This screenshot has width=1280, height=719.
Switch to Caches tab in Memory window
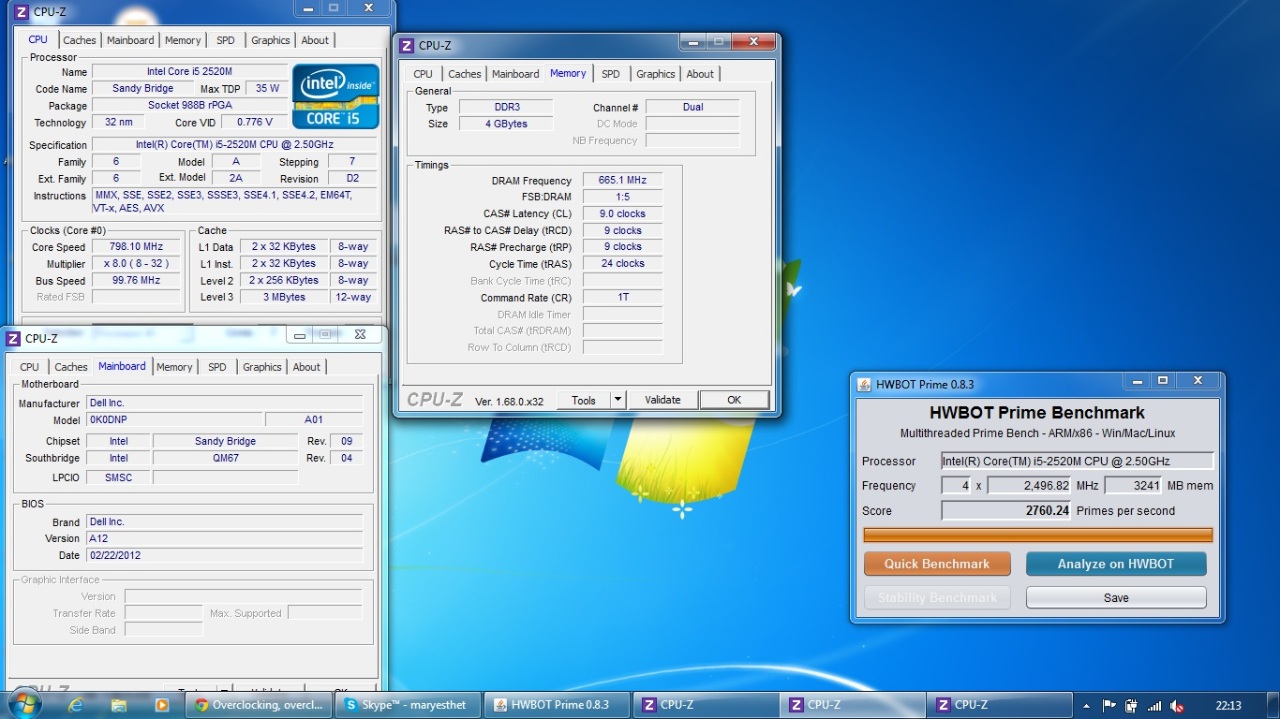[464, 74]
